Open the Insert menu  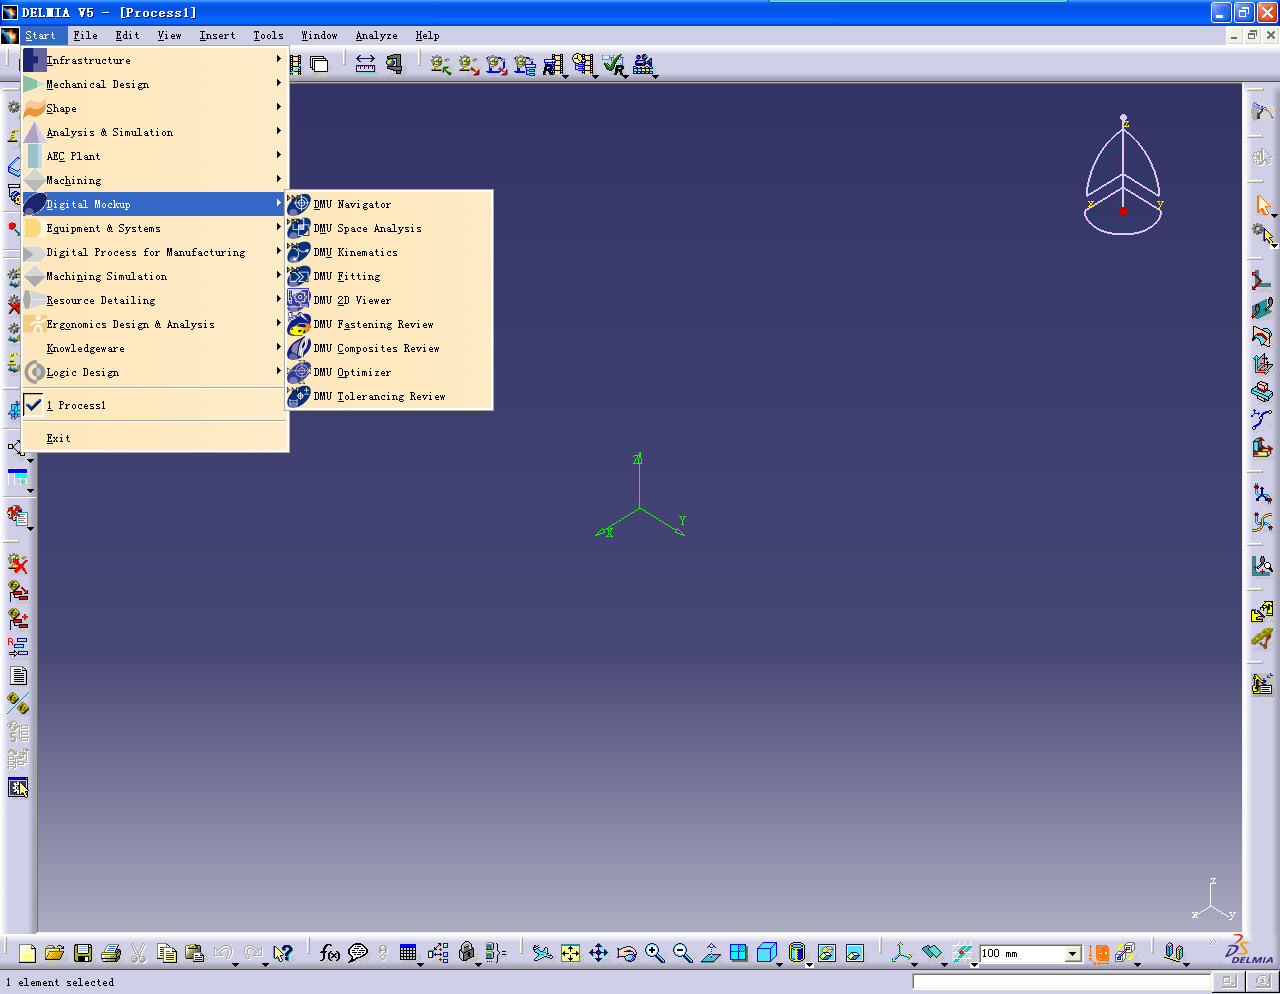coord(217,35)
